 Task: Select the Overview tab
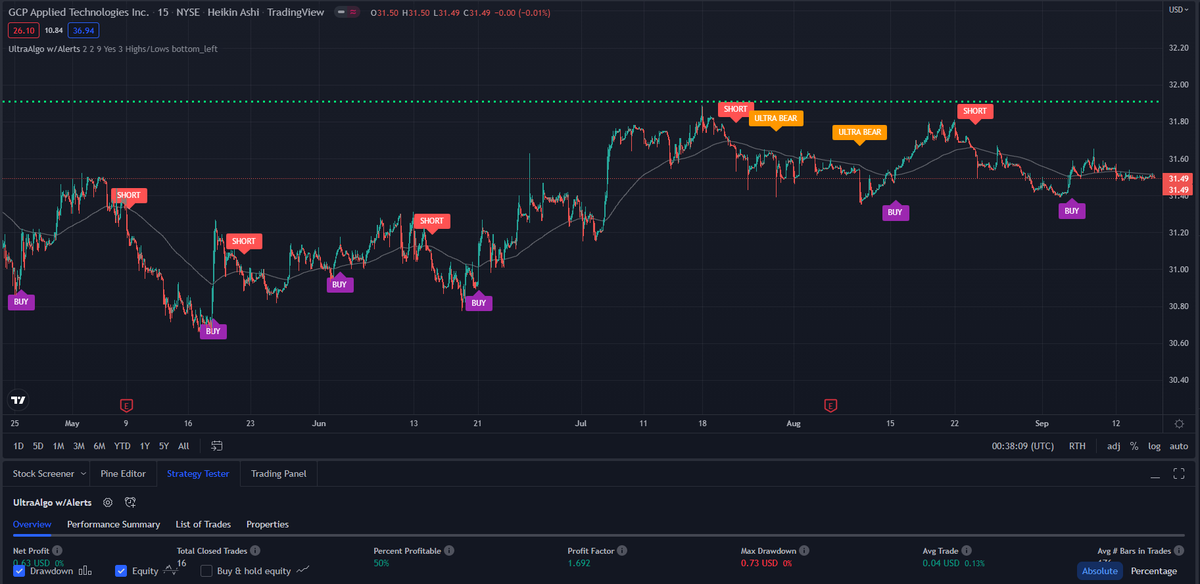(x=32, y=524)
